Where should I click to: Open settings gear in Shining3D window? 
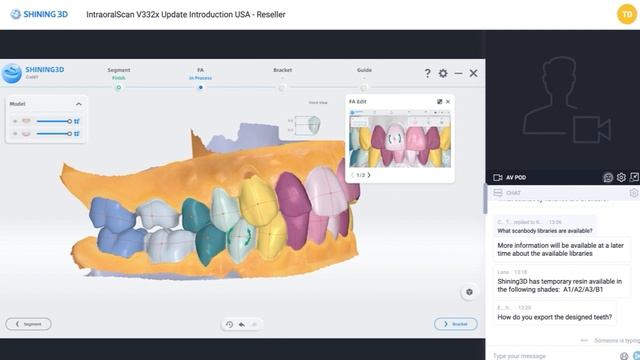(x=443, y=73)
